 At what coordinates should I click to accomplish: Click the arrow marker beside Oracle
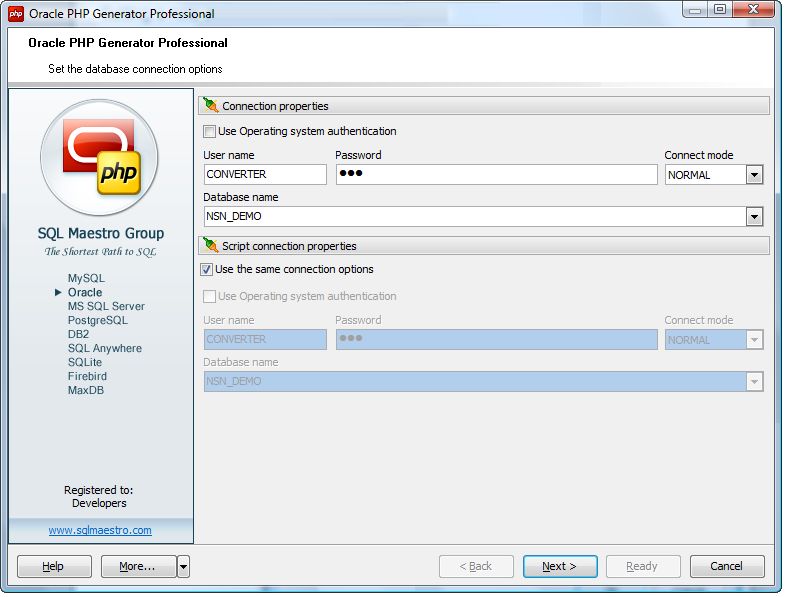[58, 292]
